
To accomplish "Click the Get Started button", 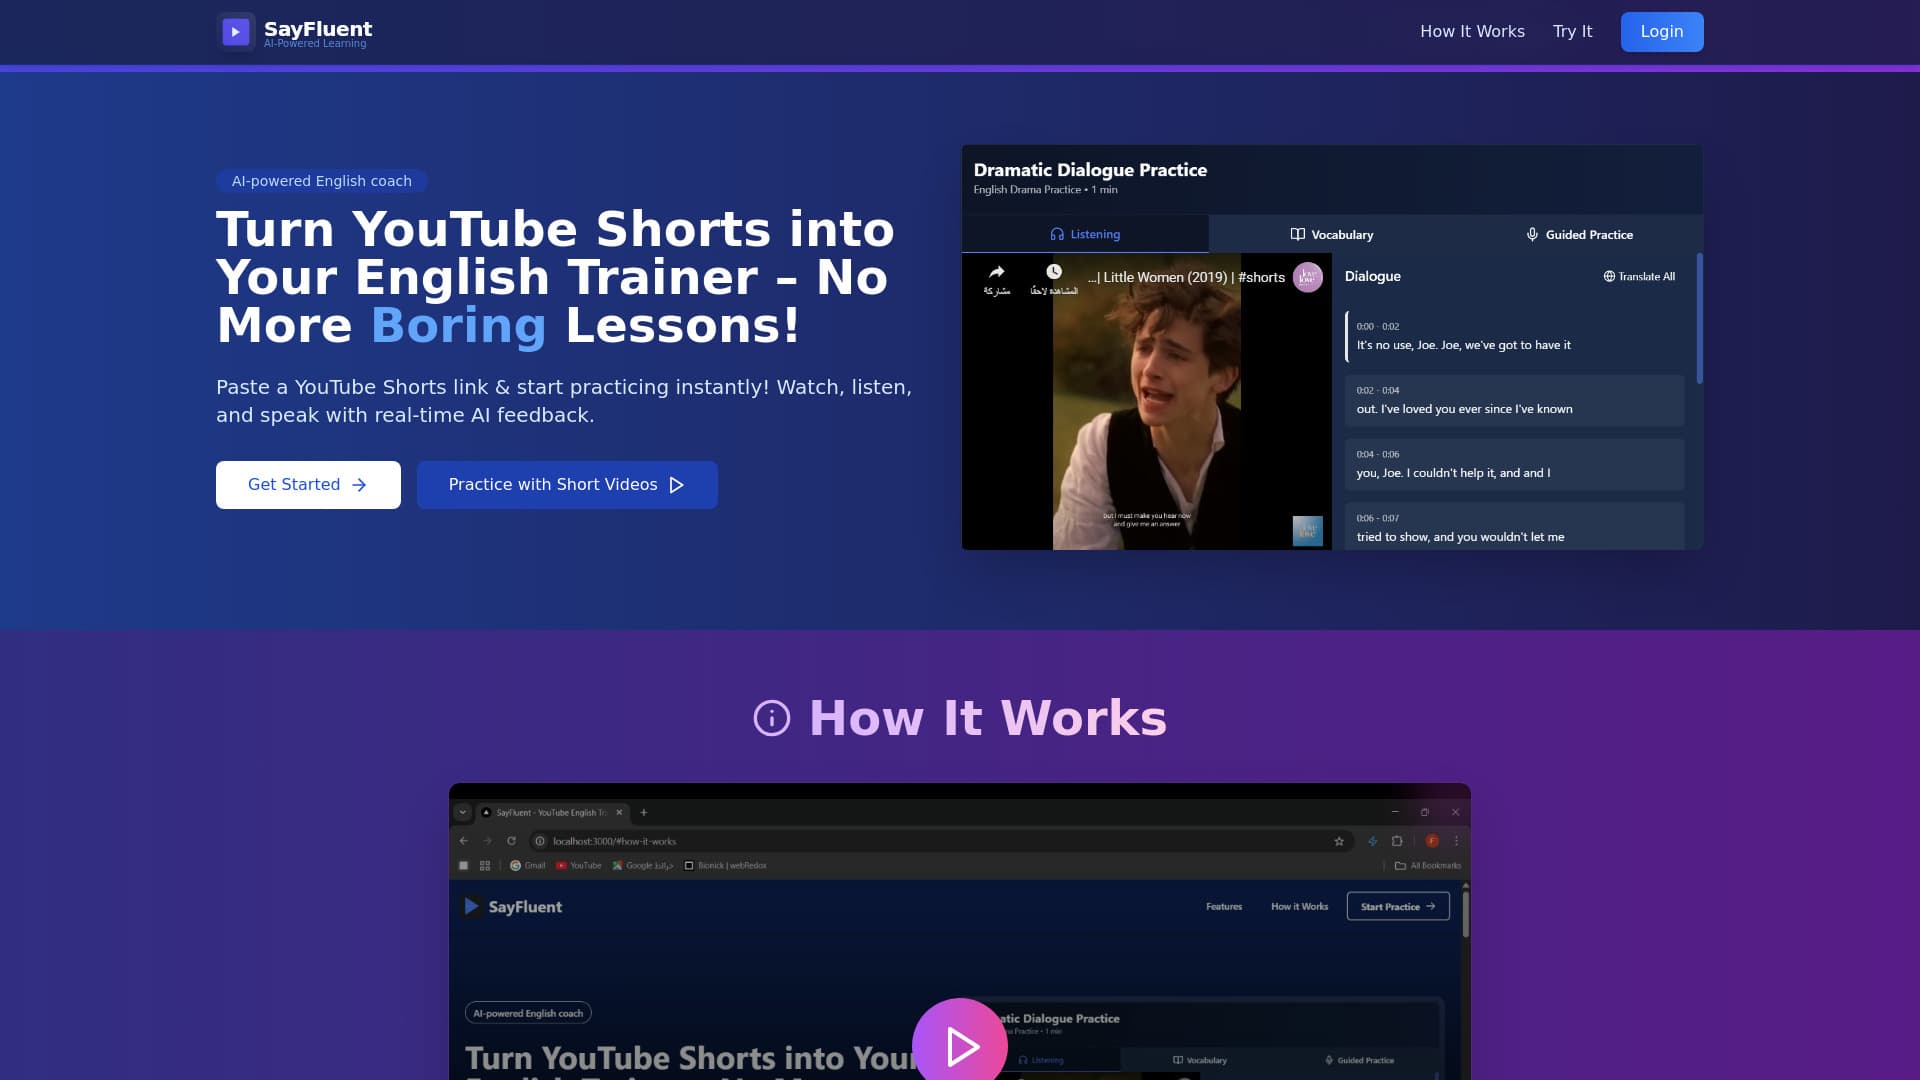I will [x=308, y=484].
